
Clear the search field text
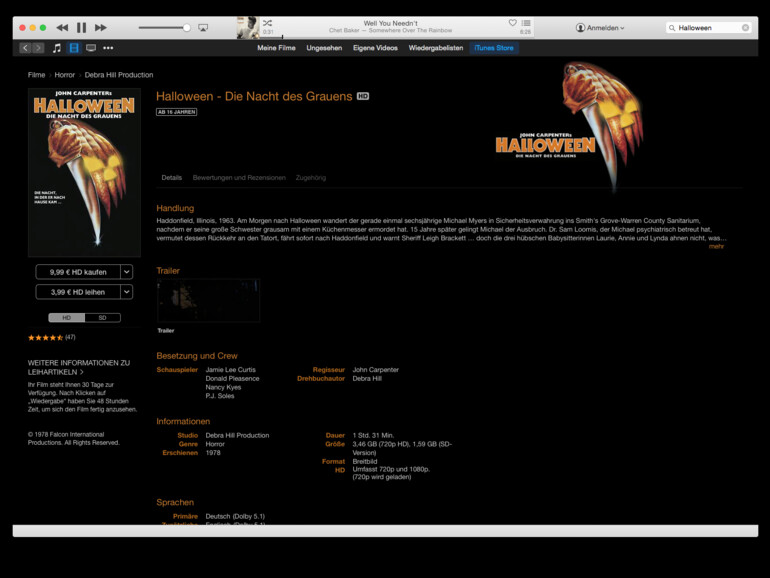pyautogui.click(x=745, y=28)
